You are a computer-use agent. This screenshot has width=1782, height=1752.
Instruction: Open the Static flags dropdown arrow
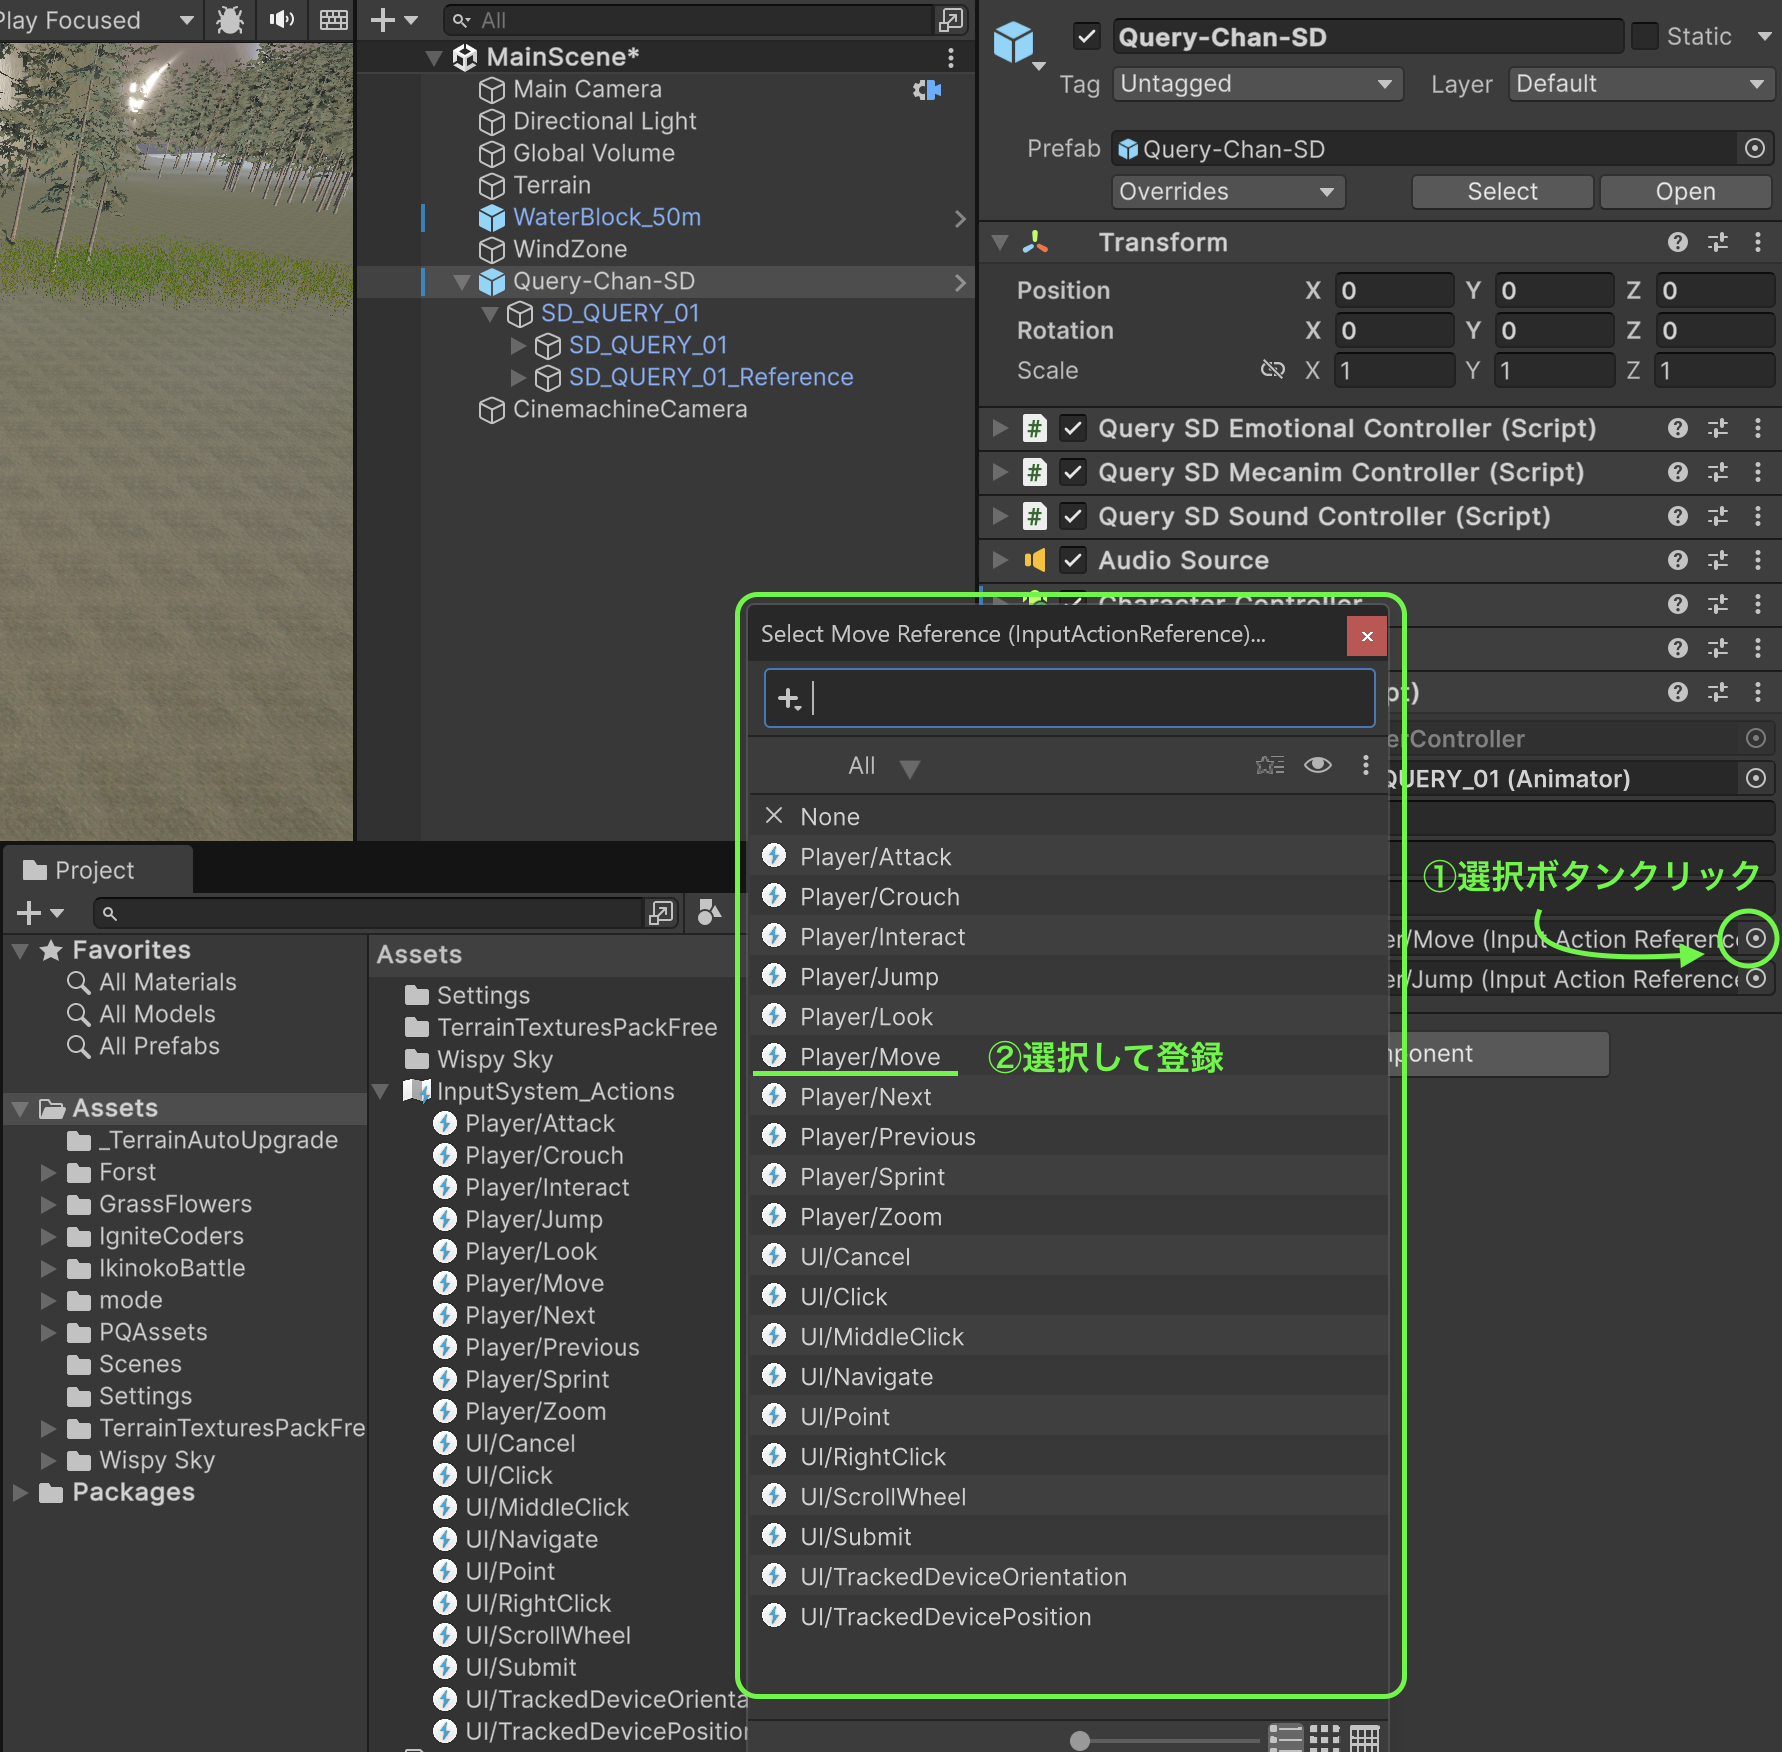tap(1764, 37)
